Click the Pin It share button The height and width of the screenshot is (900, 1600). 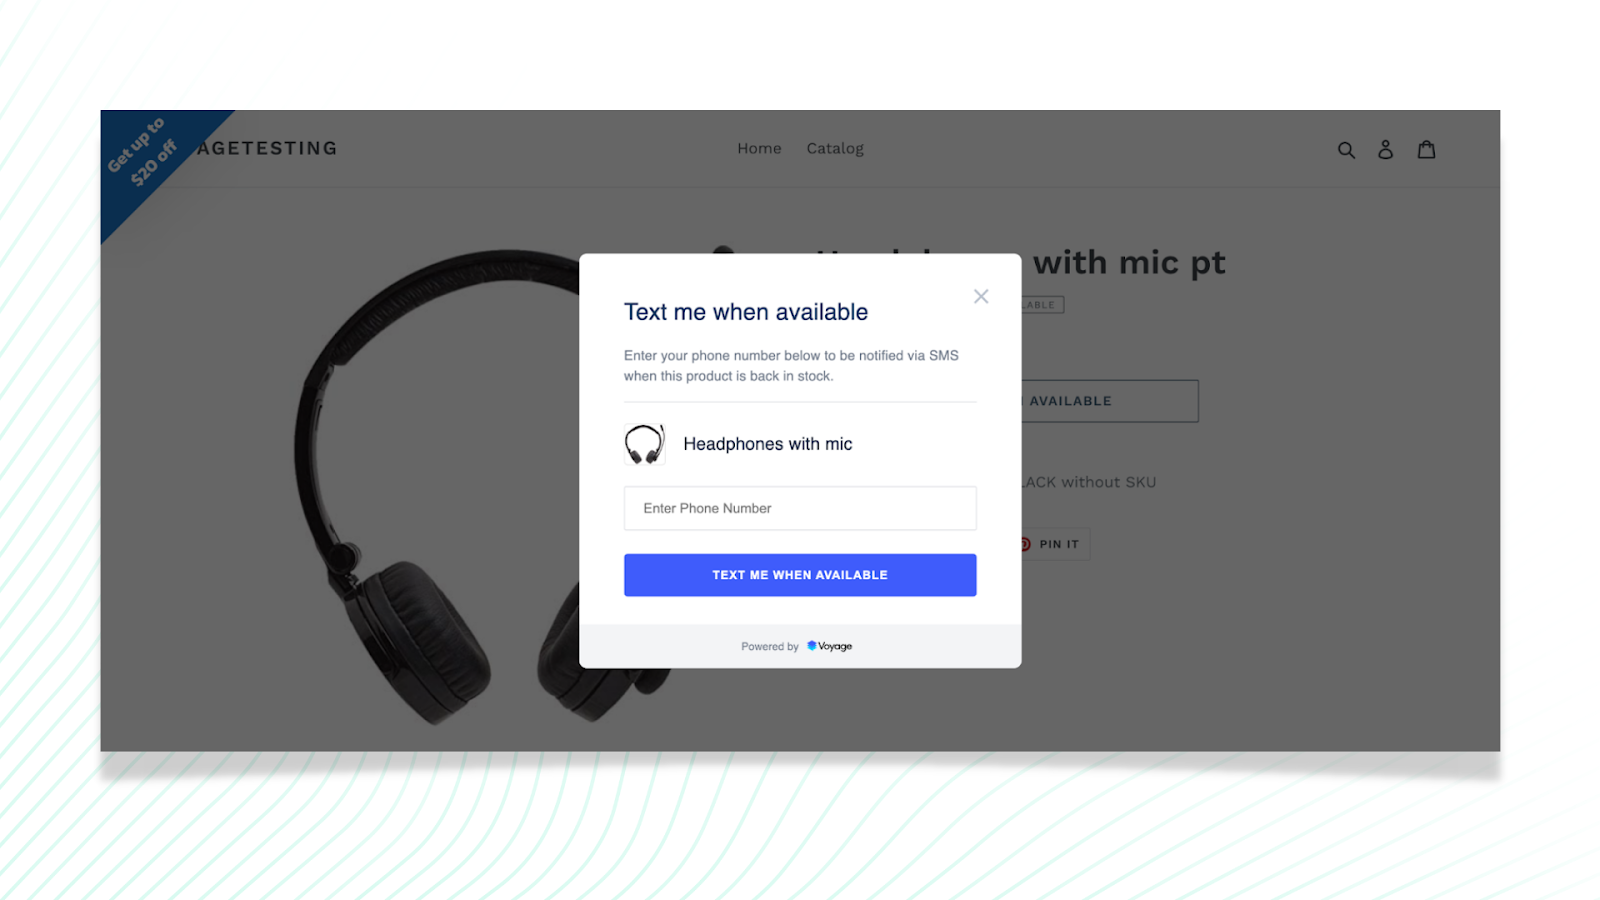[x=1055, y=544]
